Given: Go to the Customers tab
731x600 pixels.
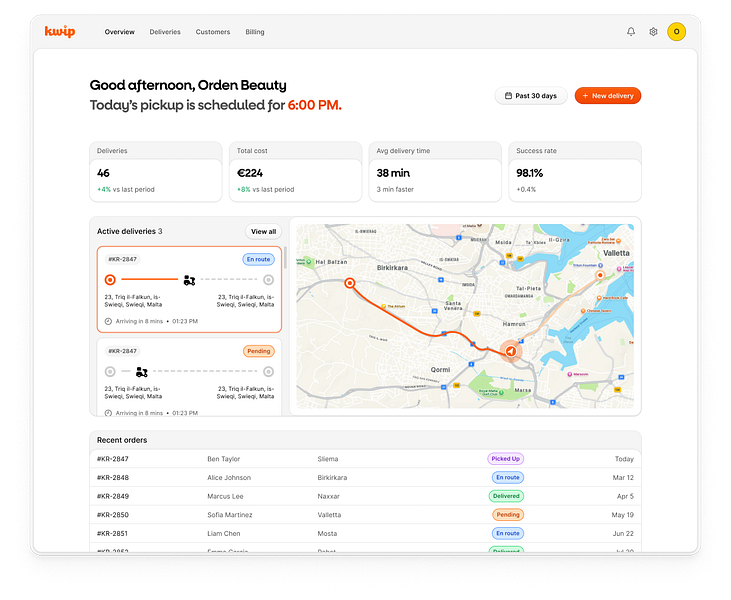Looking at the screenshot, I should pos(213,32).
